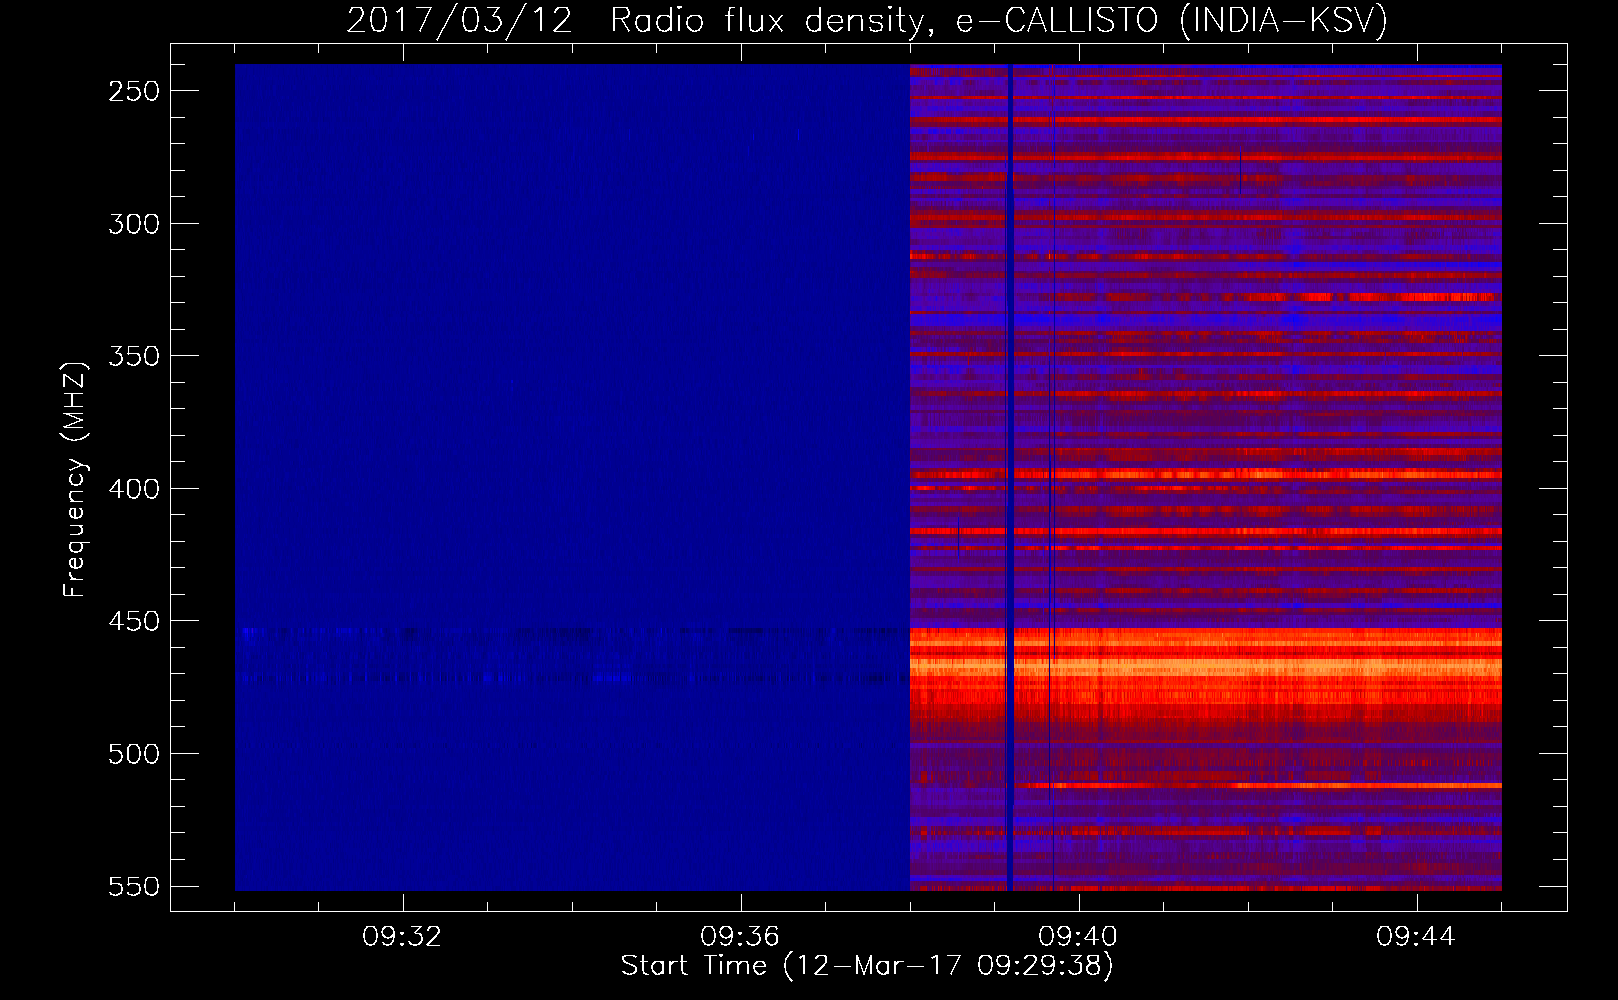Click the bright orange emission band near 465 MHz

pos(1205,664)
